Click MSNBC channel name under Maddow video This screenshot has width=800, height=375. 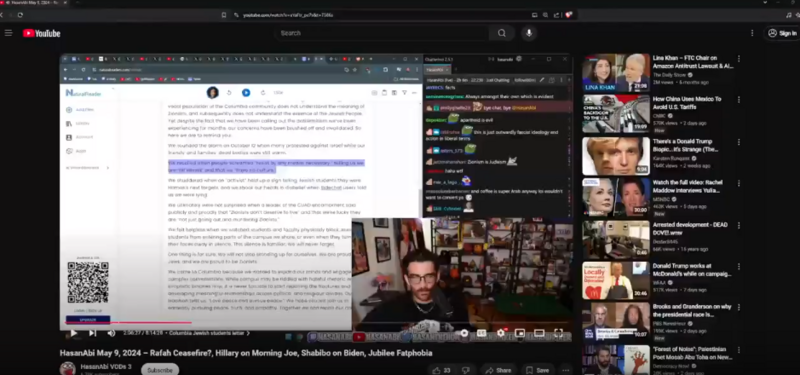click(662, 199)
